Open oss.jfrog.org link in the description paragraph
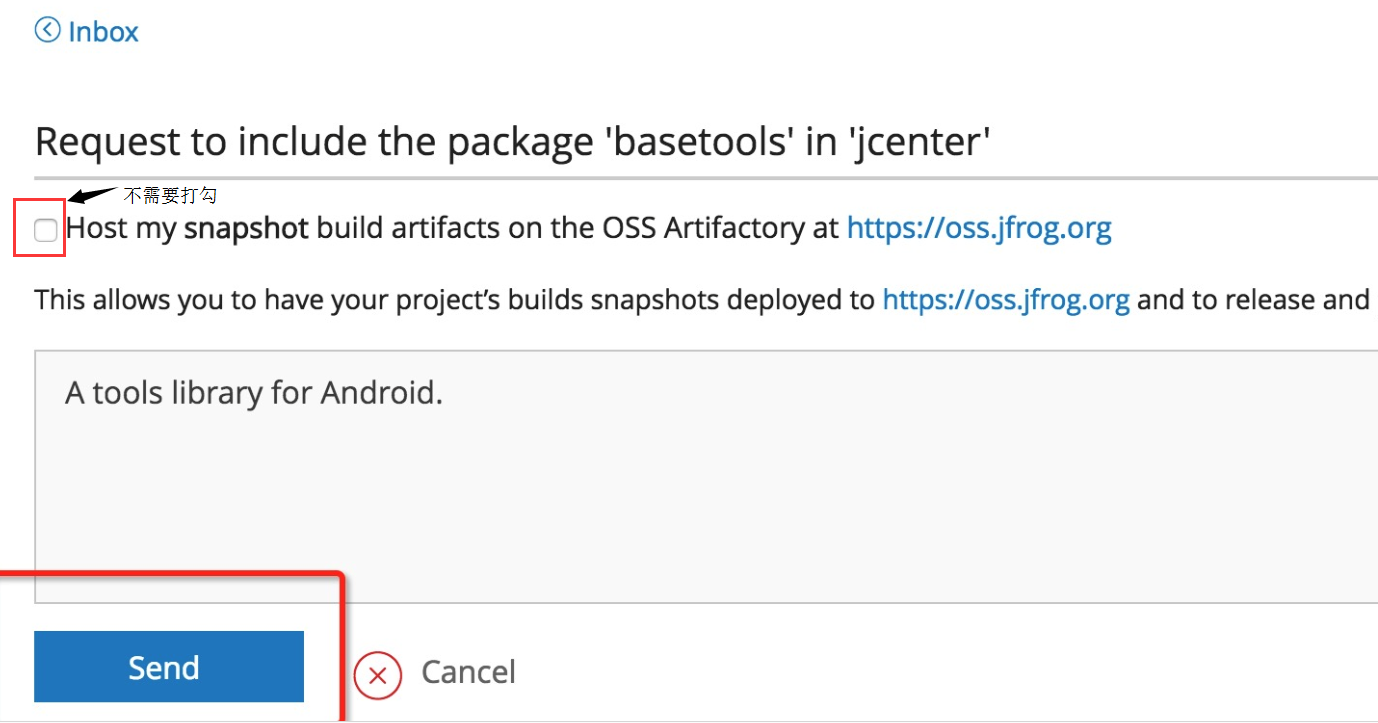The height and width of the screenshot is (723, 1378). (x=1005, y=299)
